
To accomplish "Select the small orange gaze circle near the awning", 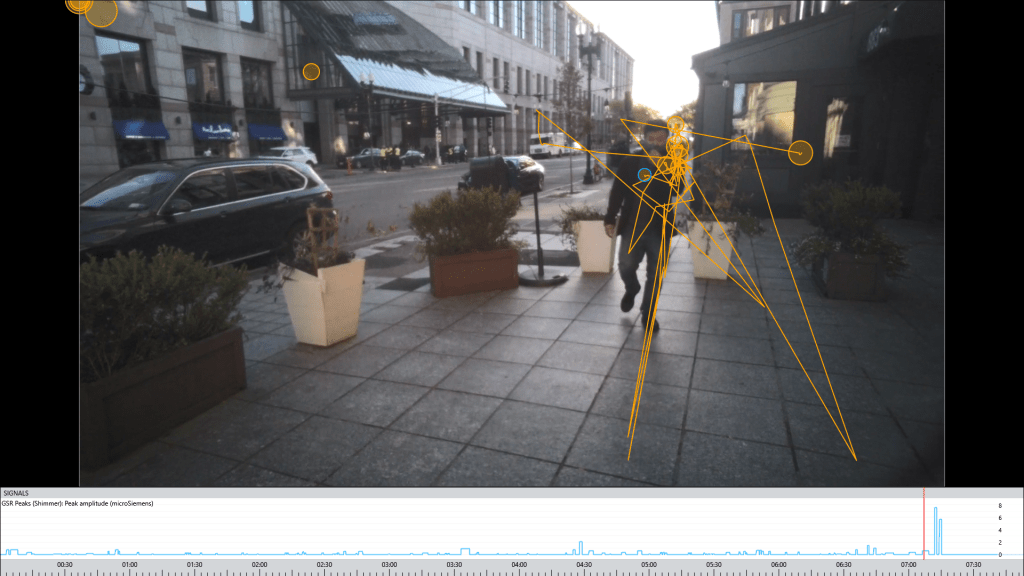I will point(311,72).
